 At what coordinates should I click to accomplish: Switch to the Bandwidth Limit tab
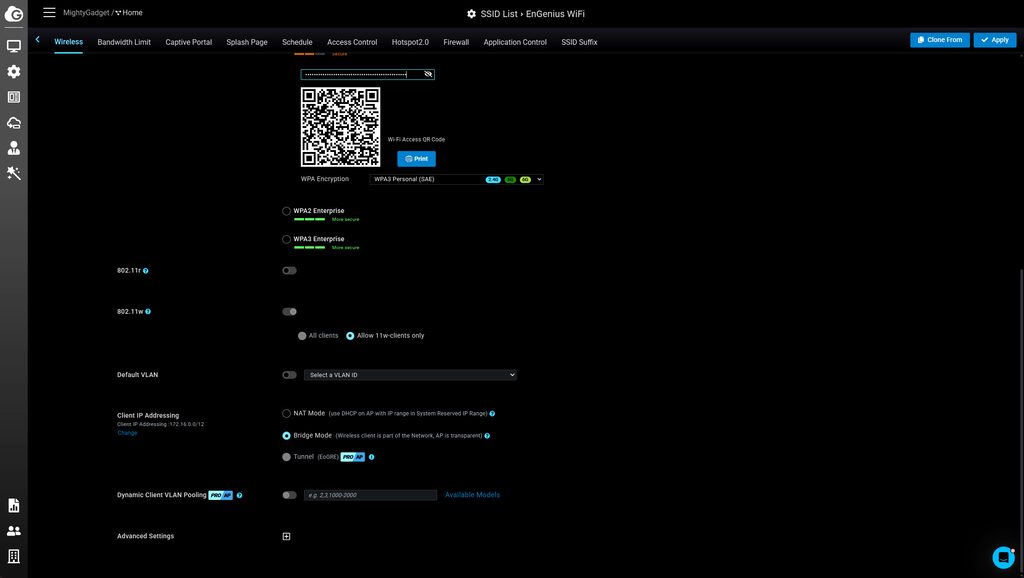[124, 42]
